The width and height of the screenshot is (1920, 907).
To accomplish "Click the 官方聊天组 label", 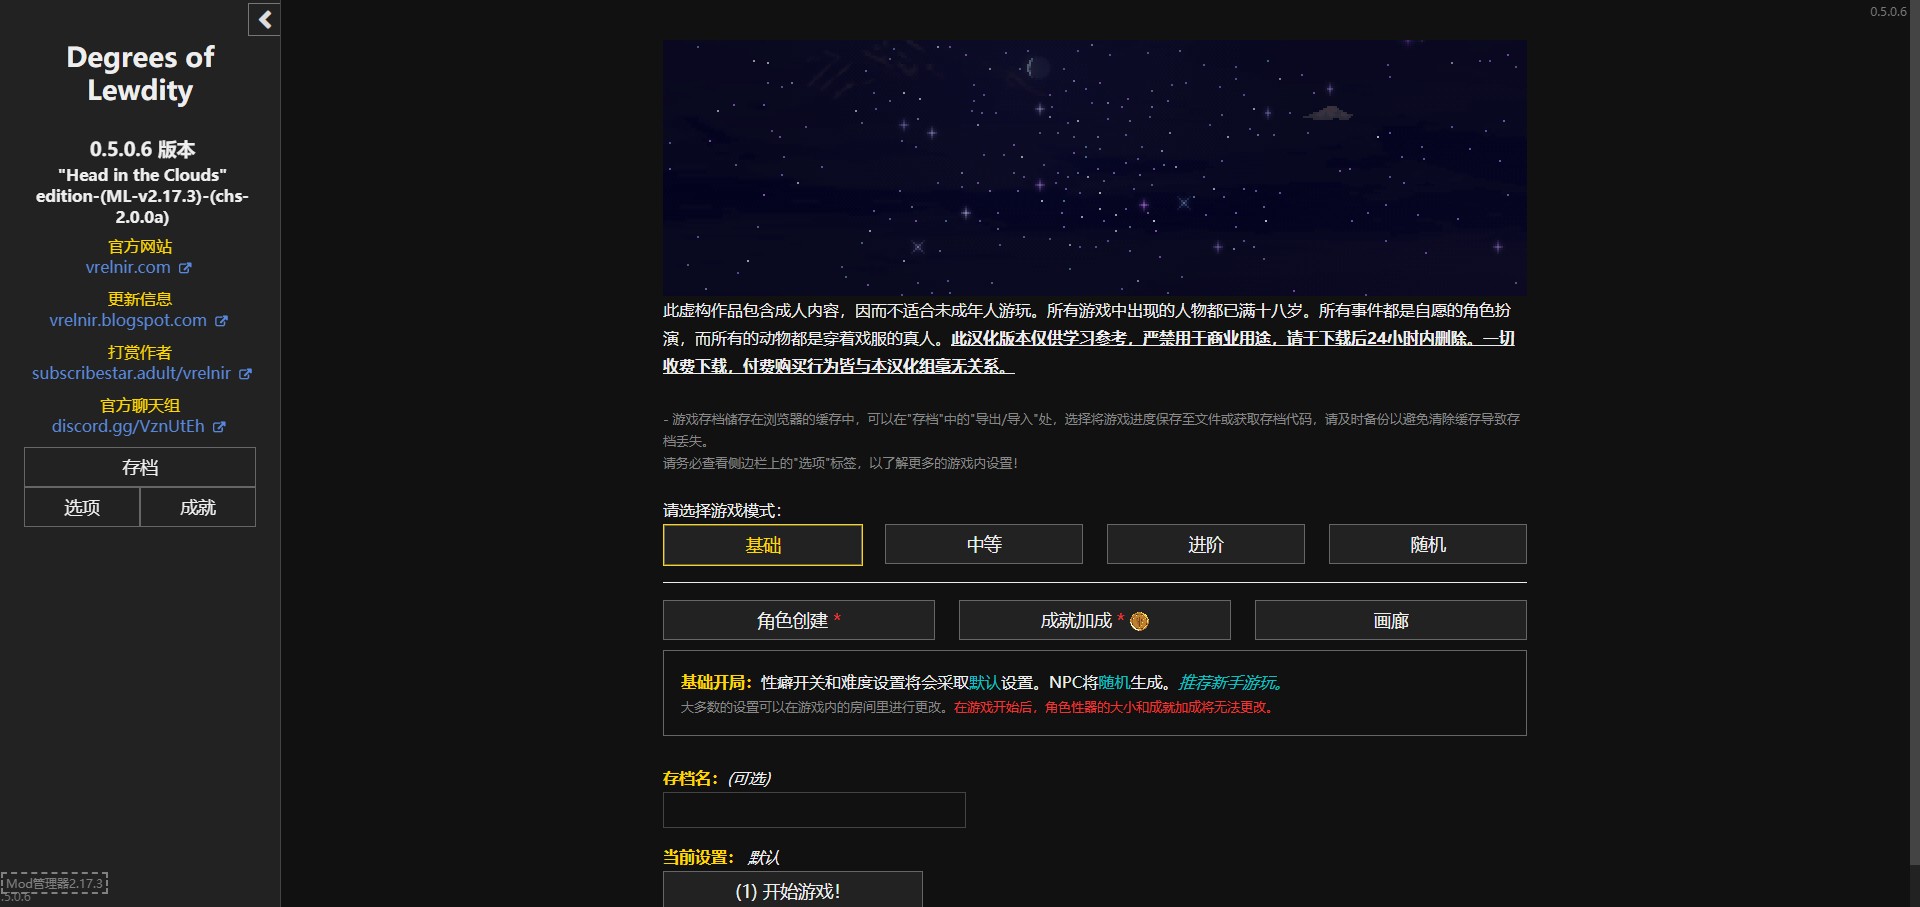I will 140,405.
